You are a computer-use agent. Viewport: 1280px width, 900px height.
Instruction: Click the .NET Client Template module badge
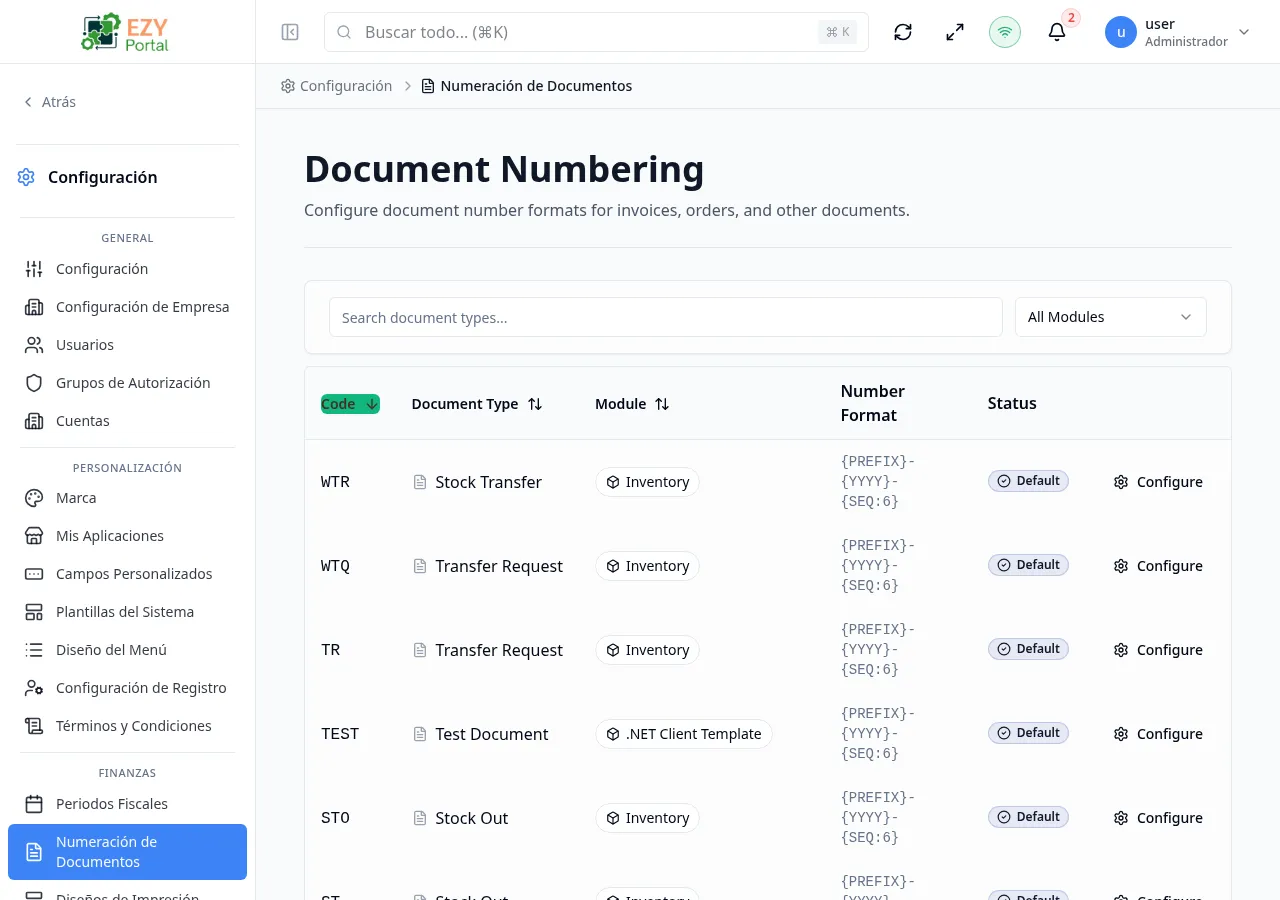pyautogui.click(x=683, y=734)
